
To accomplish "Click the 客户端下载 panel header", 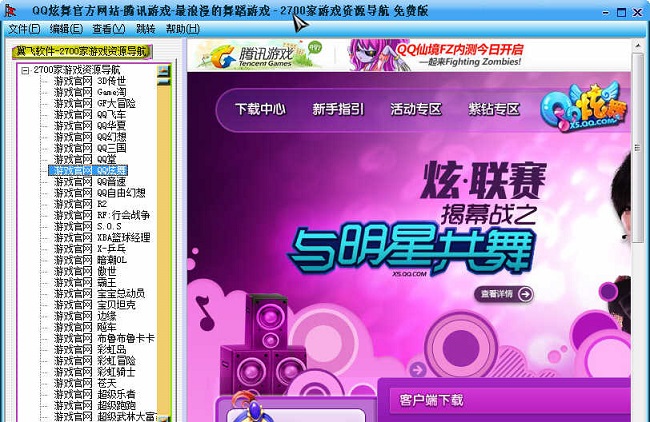I will click(508, 400).
